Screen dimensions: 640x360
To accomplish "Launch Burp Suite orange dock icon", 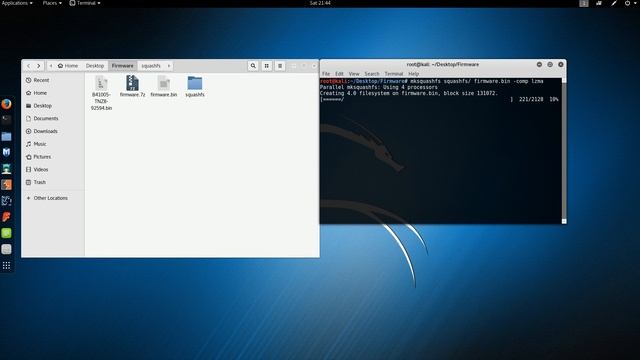I will 6,184.
